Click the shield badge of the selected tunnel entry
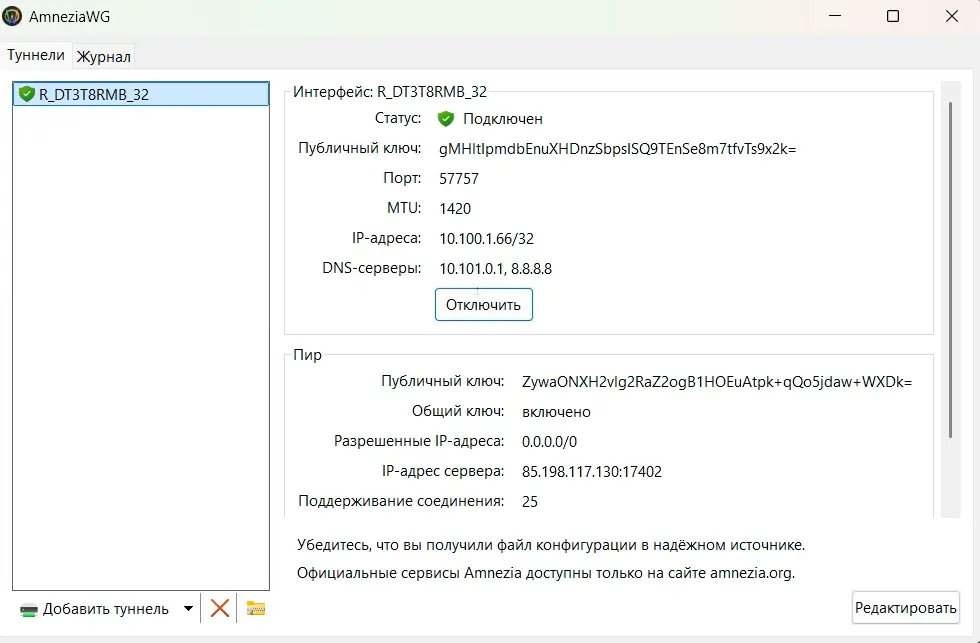 coord(27,93)
